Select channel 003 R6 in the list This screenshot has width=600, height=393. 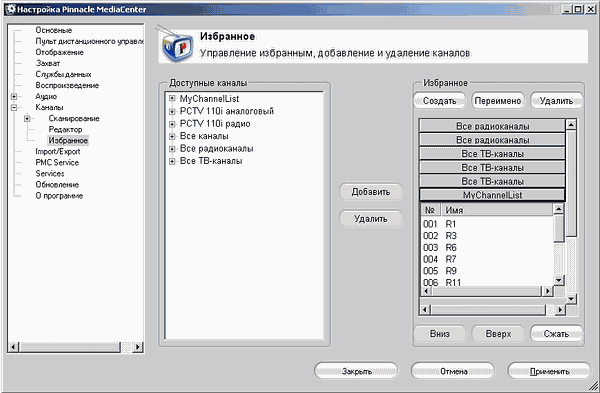coord(487,248)
